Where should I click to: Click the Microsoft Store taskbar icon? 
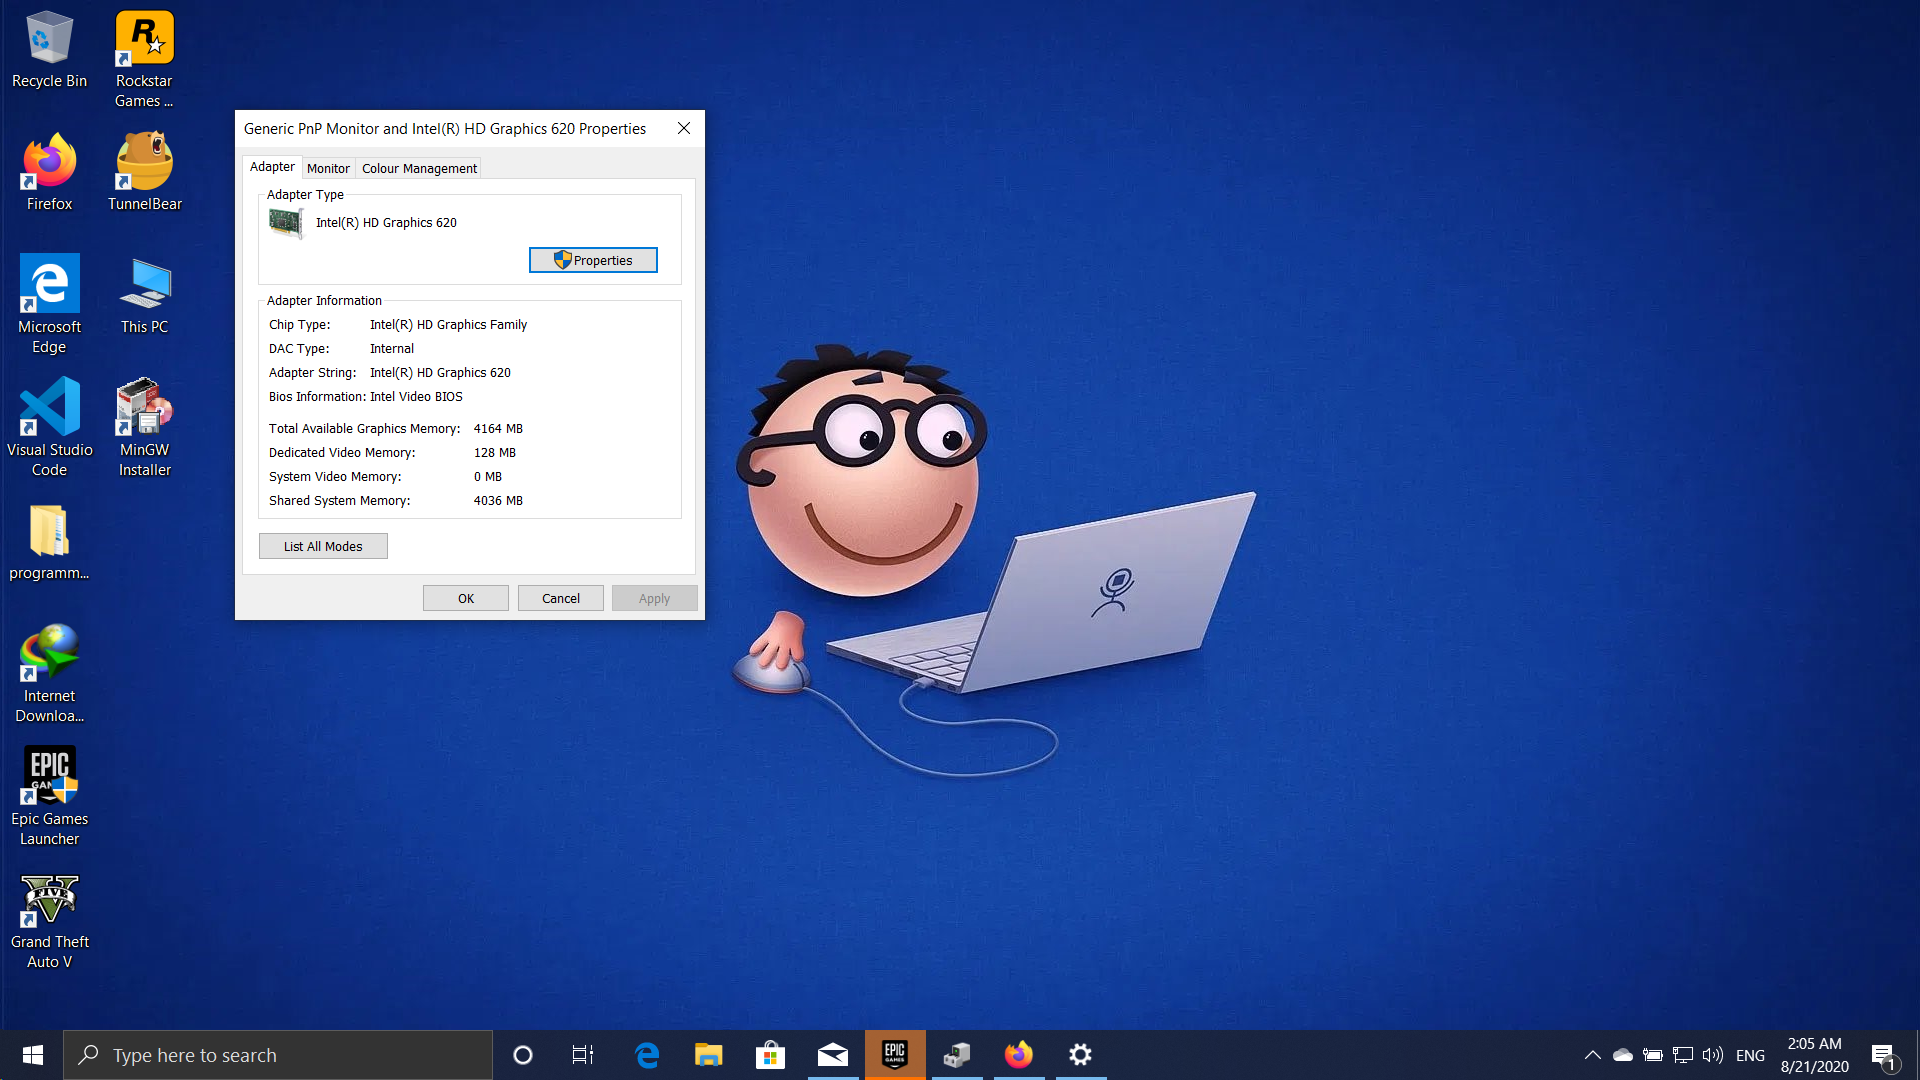770,1055
